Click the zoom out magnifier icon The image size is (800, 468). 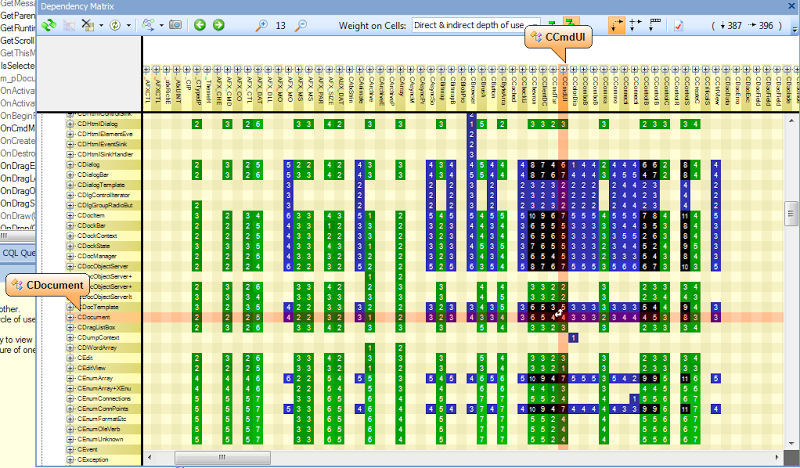[302, 25]
